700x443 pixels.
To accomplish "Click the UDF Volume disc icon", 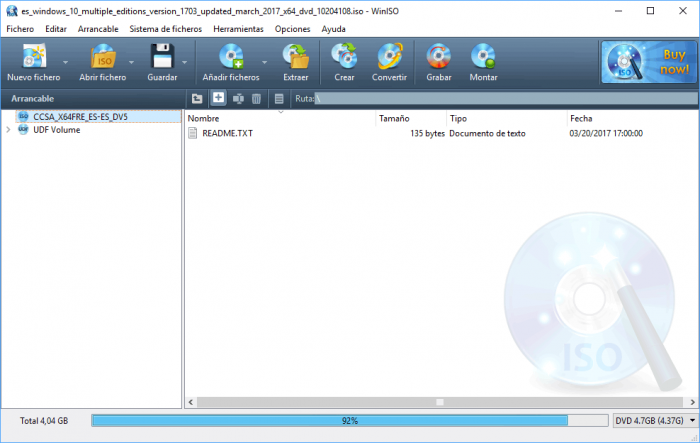I will tap(23, 130).
